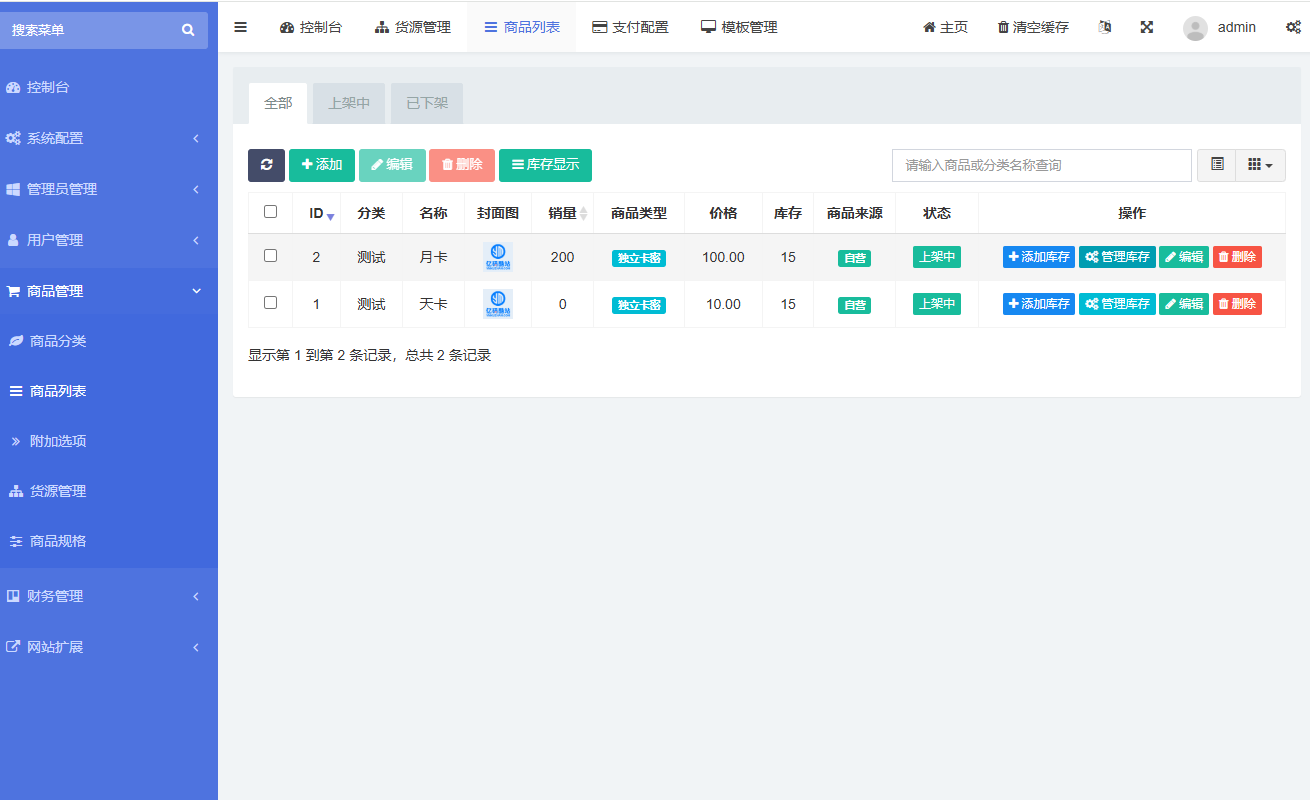Check the row checkbox for 月卡
This screenshot has width=1310, height=800.
270,256
